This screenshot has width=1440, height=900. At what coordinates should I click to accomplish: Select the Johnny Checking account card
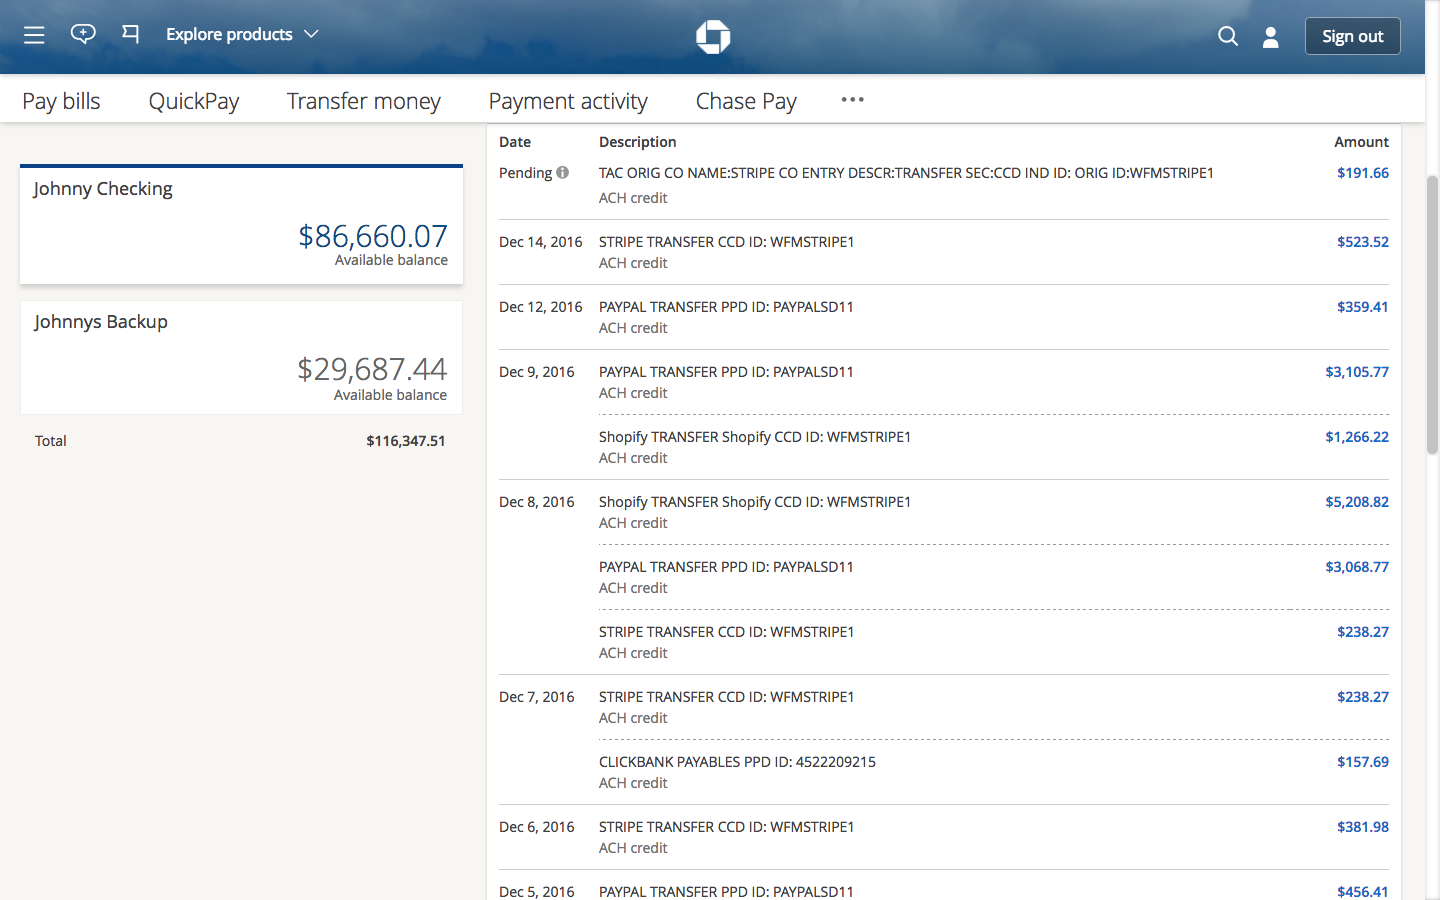pyautogui.click(x=241, y=224)
